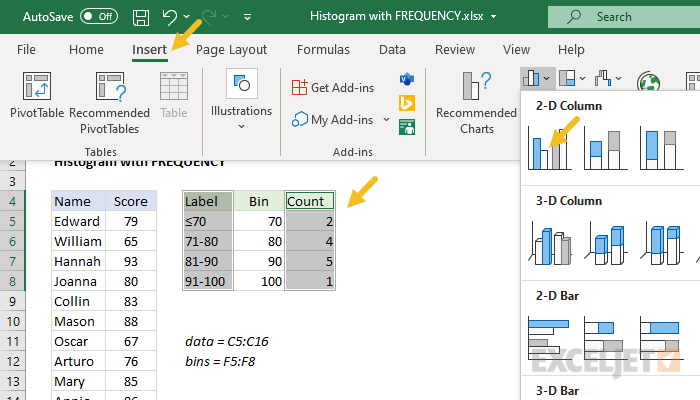Select the View tab
The image size is (700, 400).
point(516,50)
